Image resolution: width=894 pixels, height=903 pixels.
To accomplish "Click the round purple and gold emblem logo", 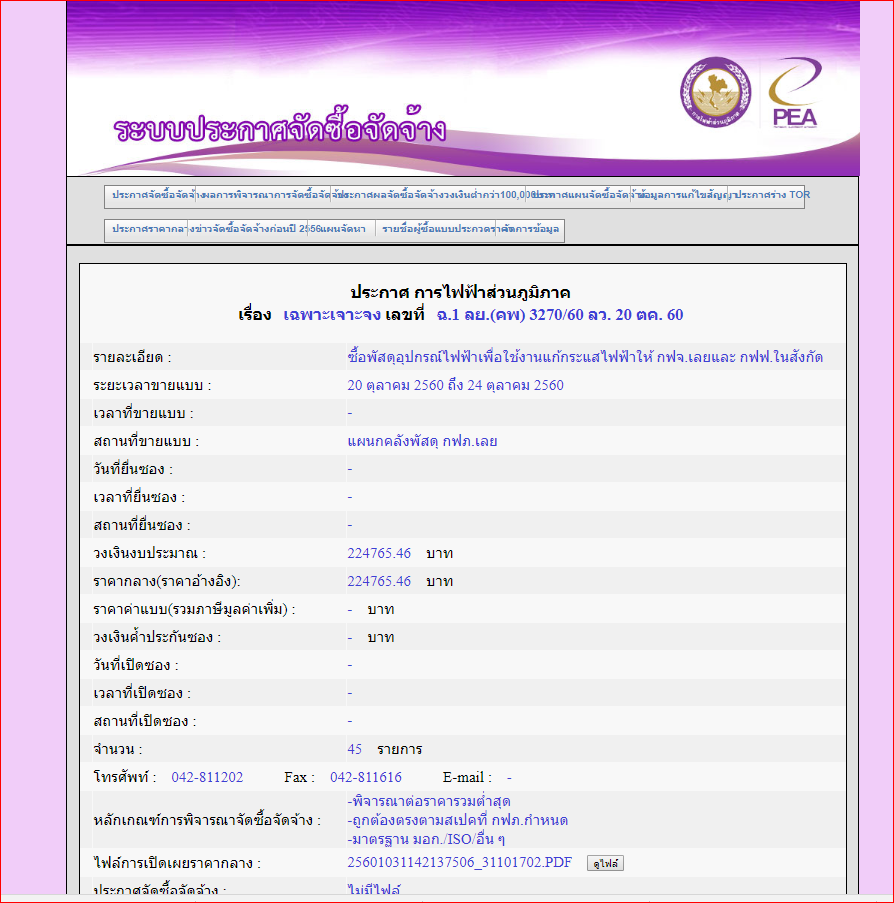I will 715,92.
